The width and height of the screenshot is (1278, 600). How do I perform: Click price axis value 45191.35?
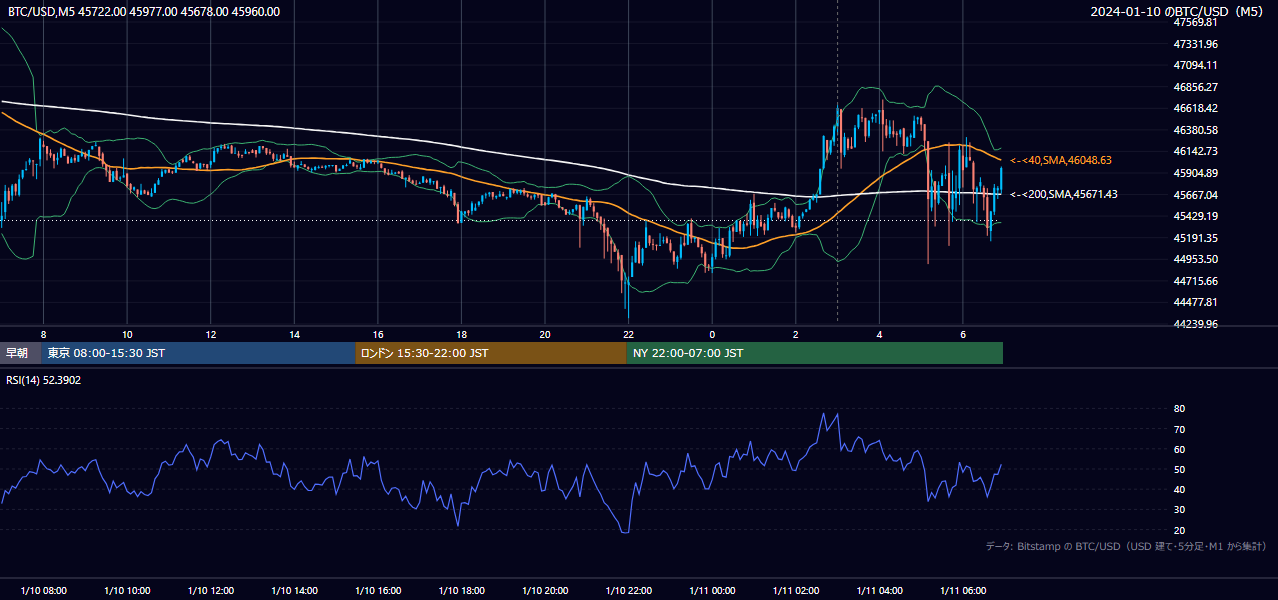(1195, 238)
